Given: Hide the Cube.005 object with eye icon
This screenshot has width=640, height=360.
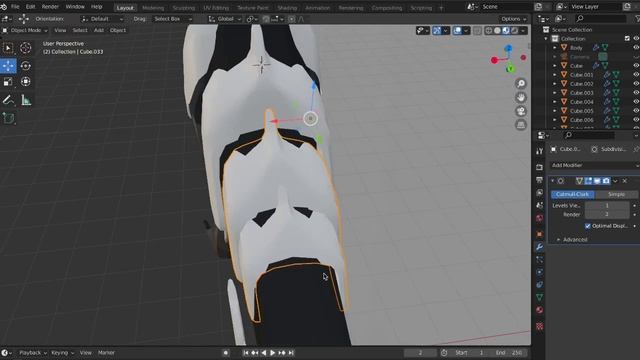Looking at the screenshot, I should pos(636,111).
